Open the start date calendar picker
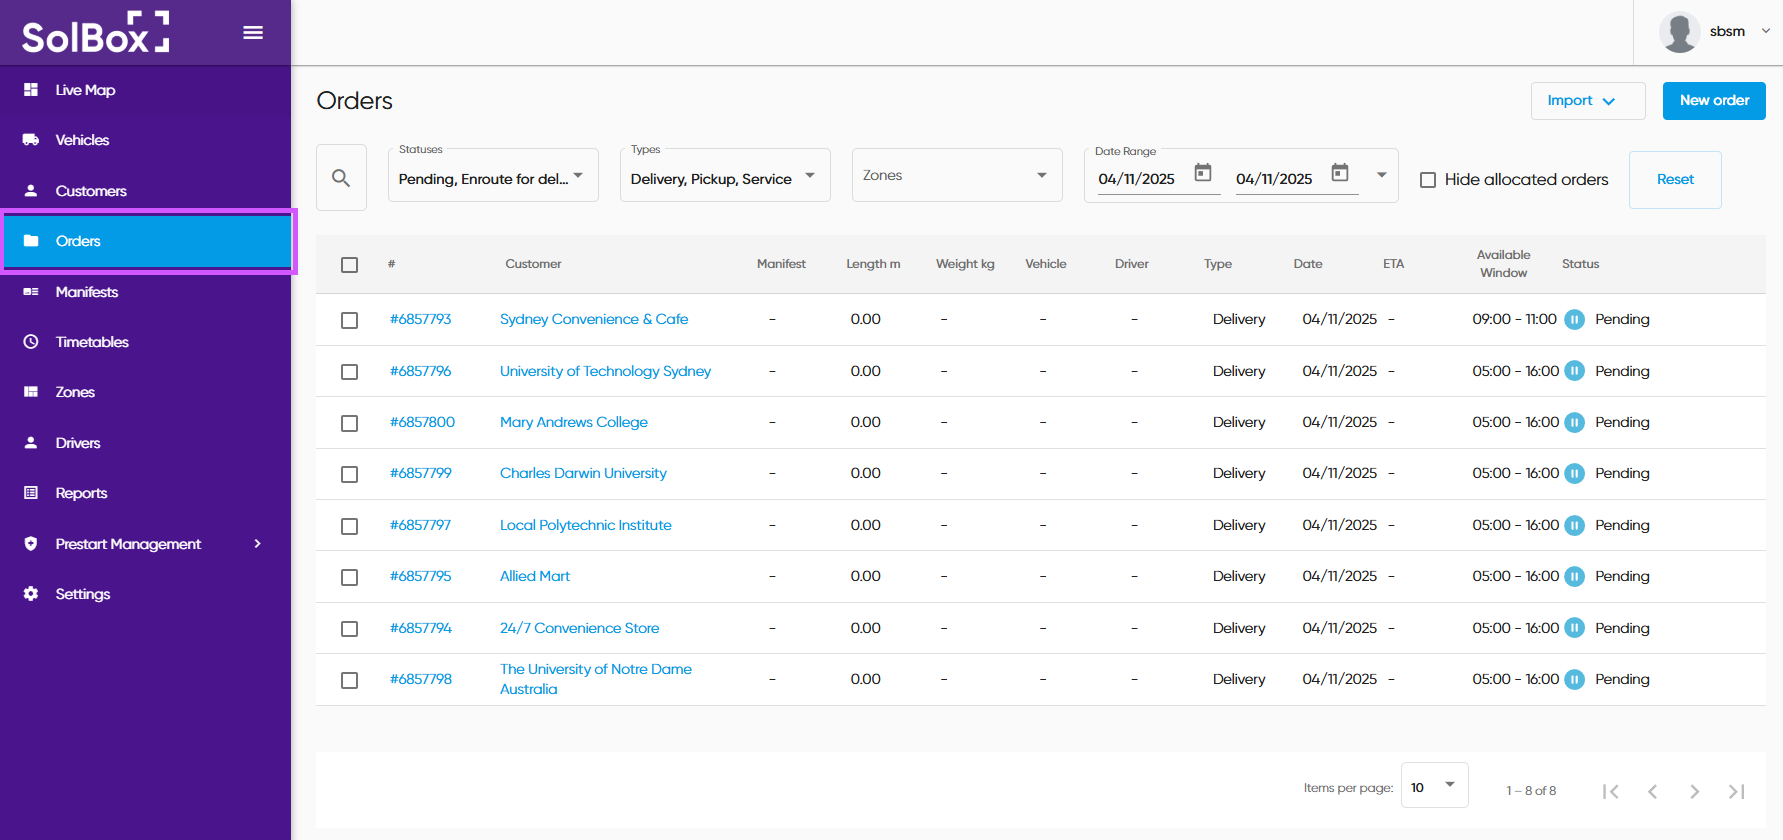The image size is (1783, 840). 1203,174
